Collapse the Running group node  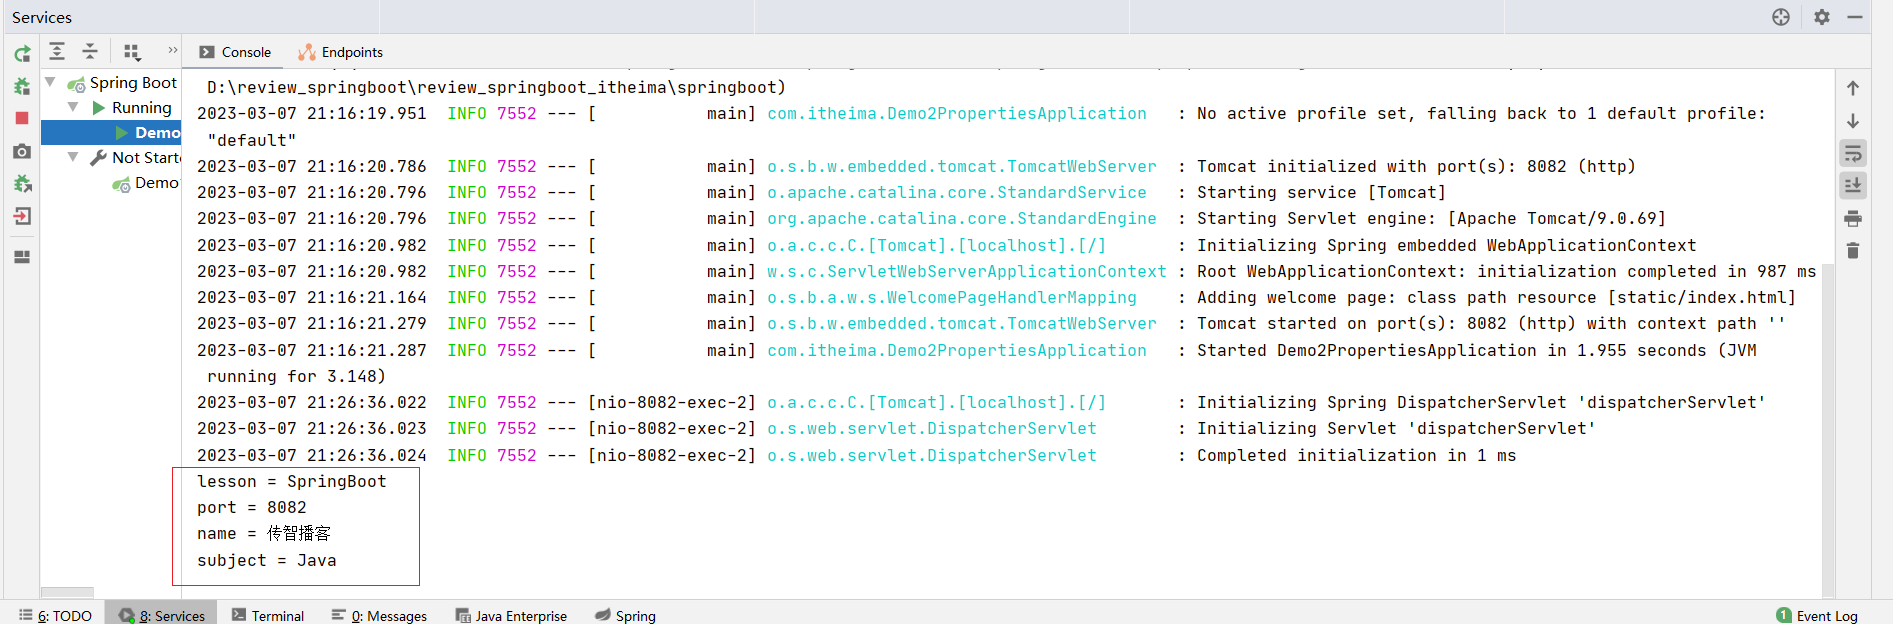click(73, 107)
